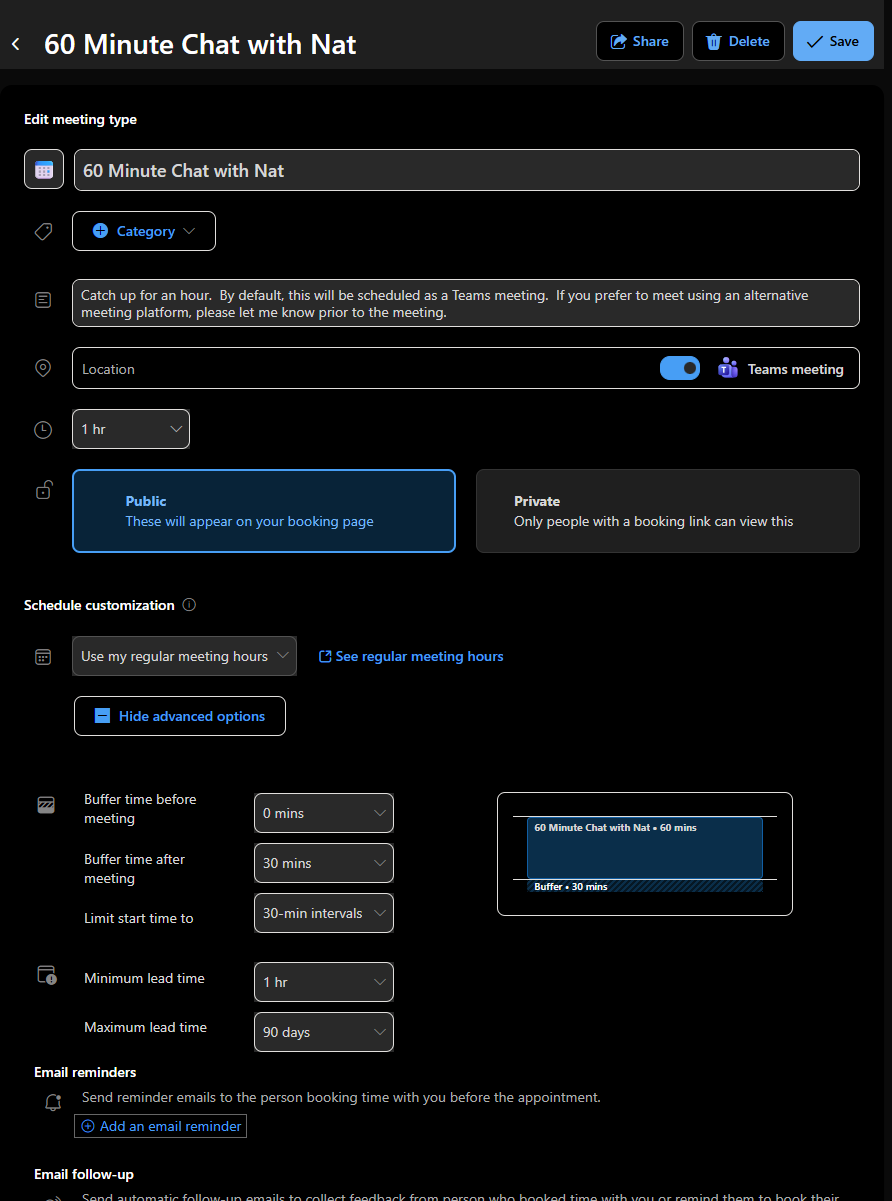892x1201 pixels.
Task: Click the 'Buffer time before meeting' label
Action: click(x=140, y=809)
